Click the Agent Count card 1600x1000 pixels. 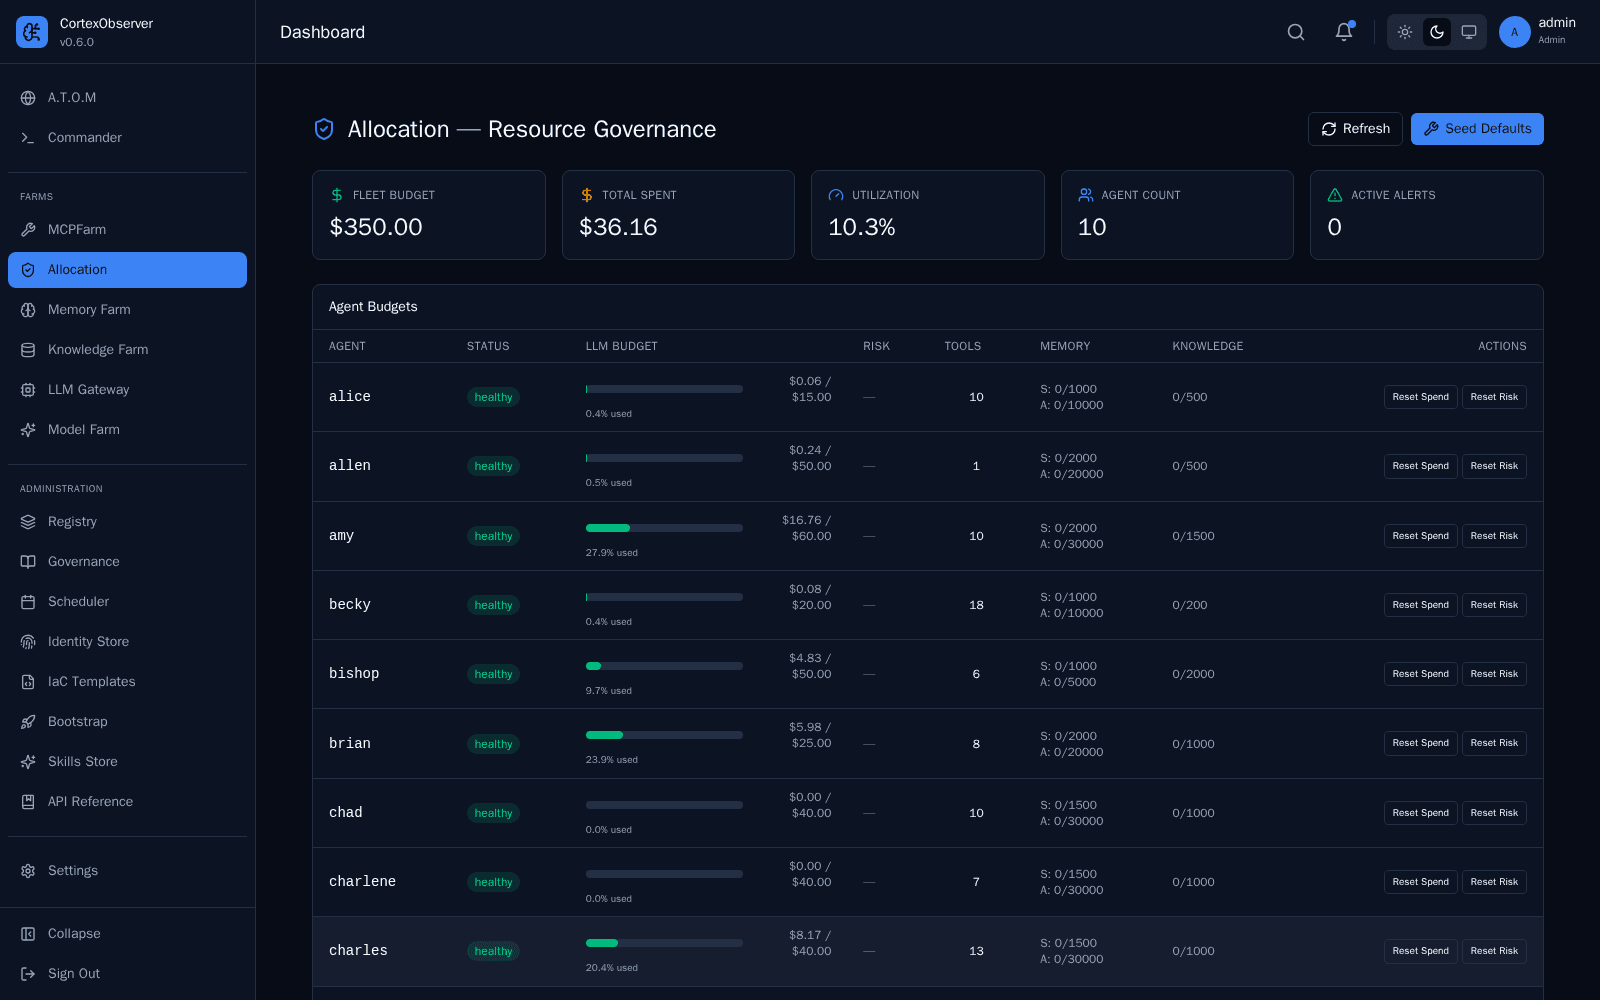pyautogui.click(x=1177, y=215)
